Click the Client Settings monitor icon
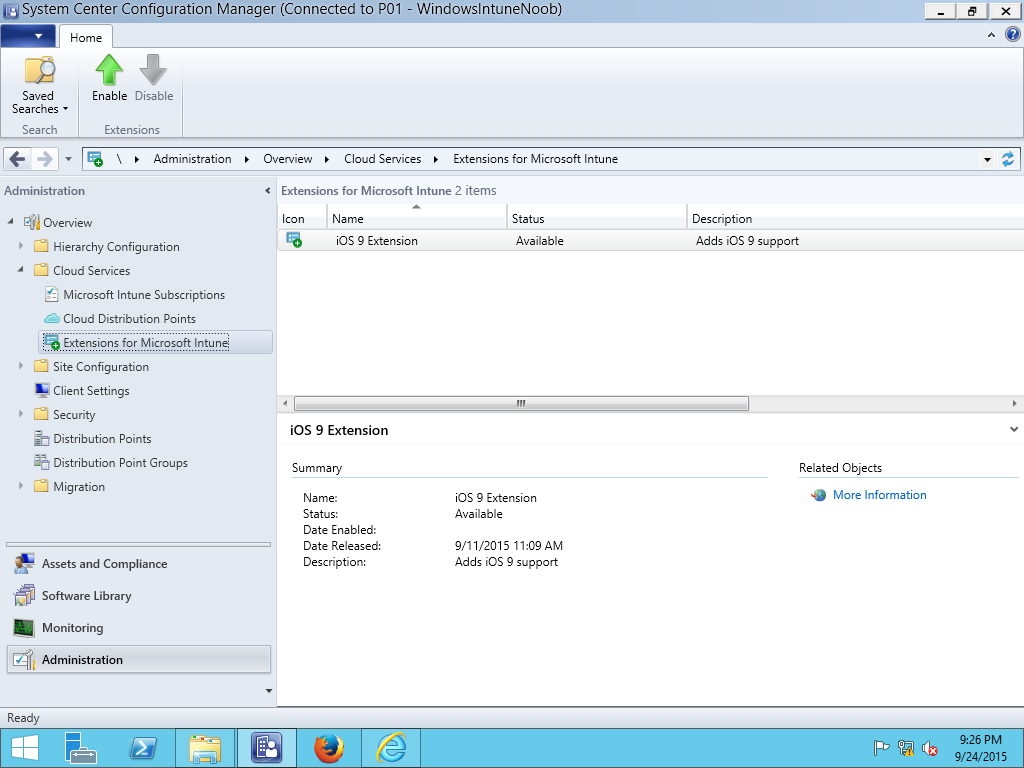 [42, 391]
